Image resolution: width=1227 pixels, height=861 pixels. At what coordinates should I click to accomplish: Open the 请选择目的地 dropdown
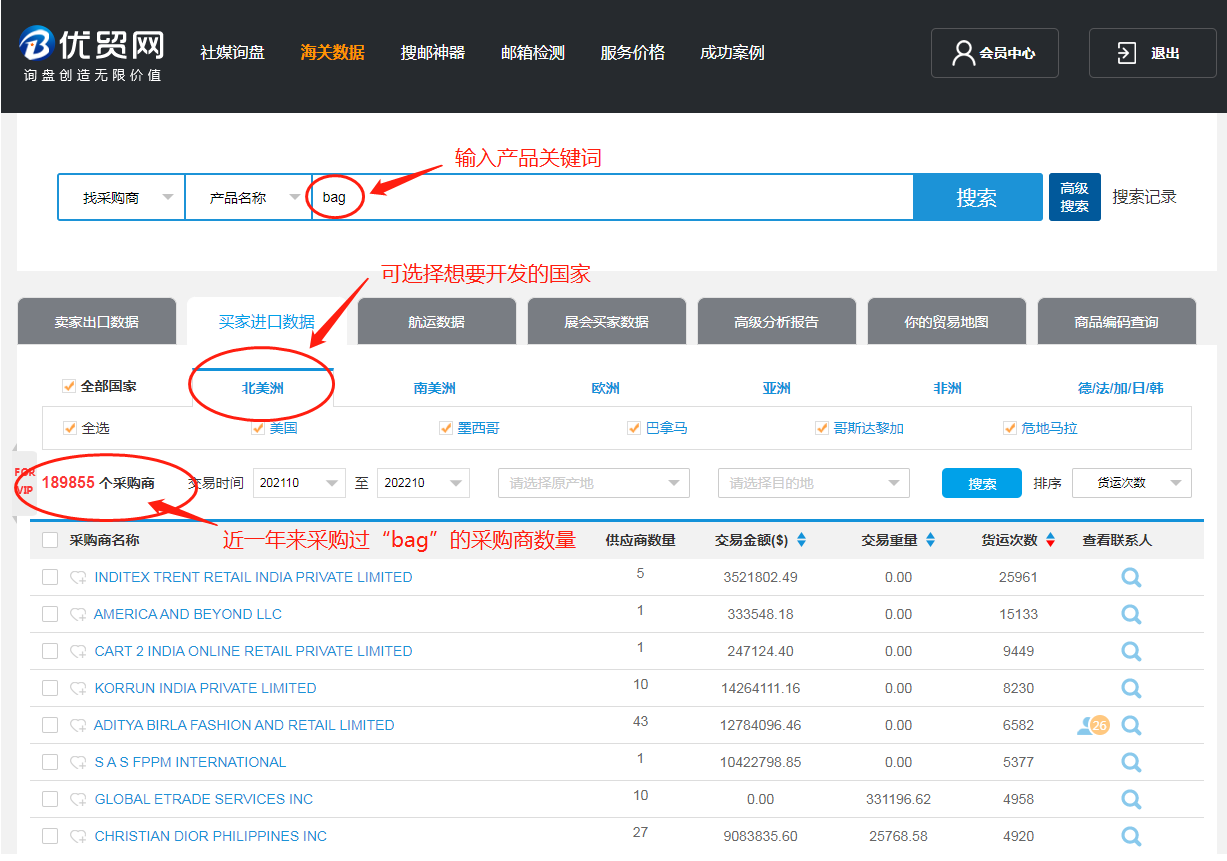pyautogui.click(x=814, y=483)
